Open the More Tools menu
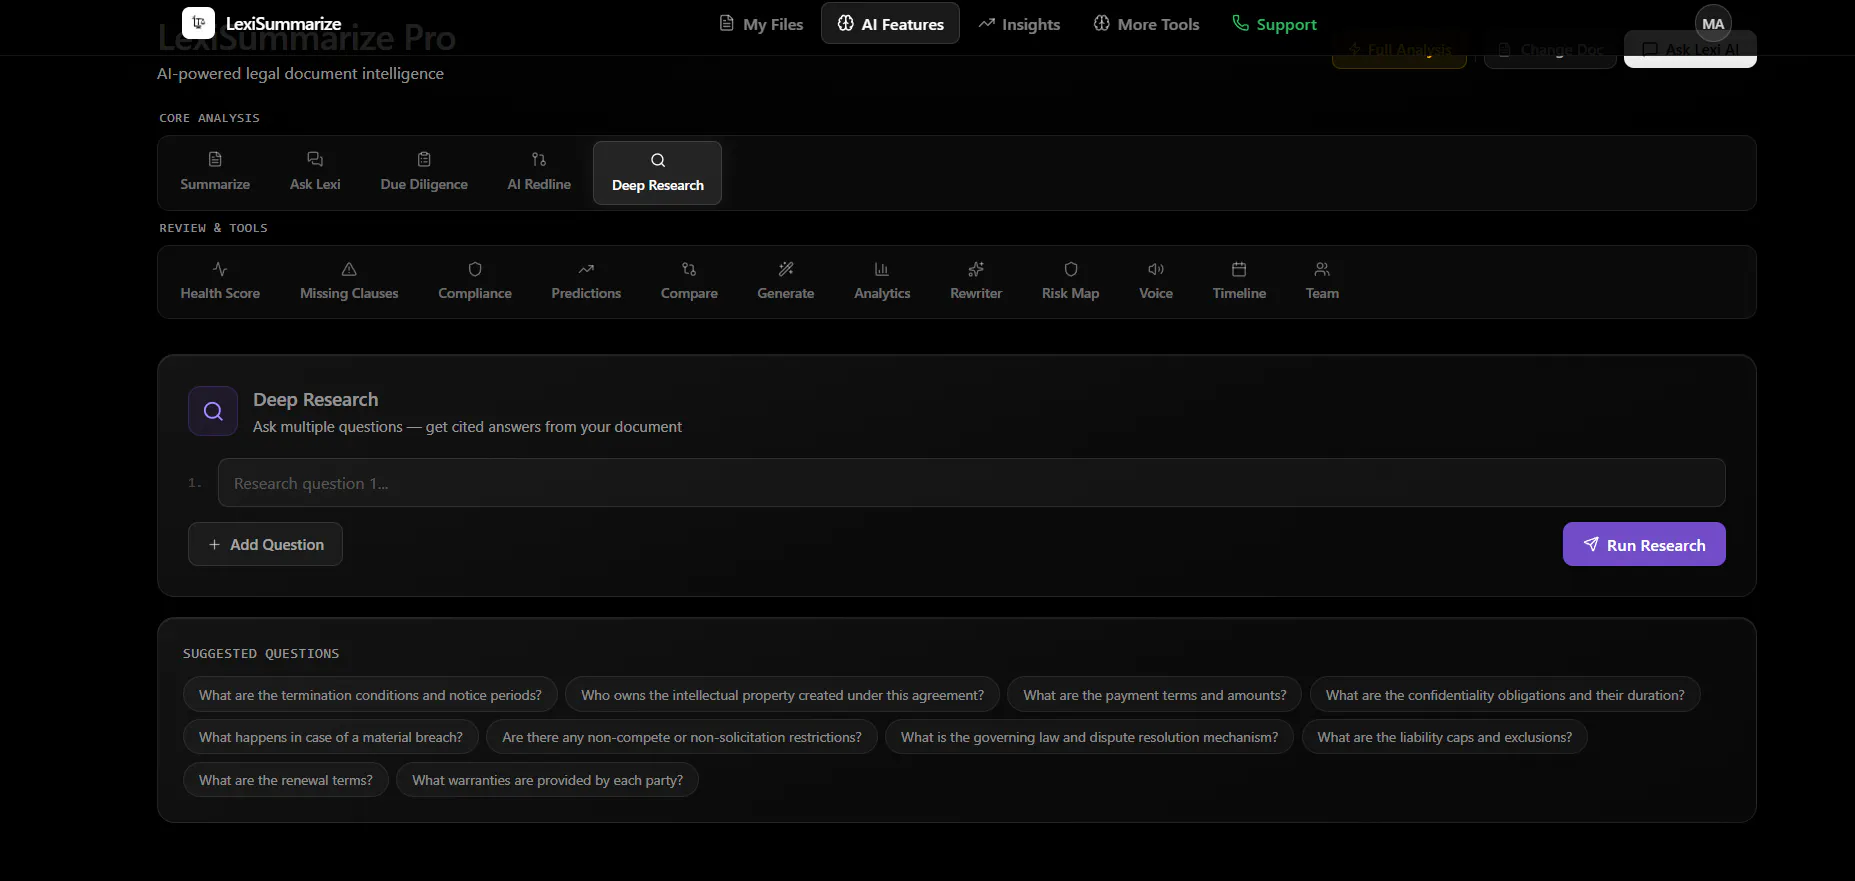 (x=1146, y=24)
